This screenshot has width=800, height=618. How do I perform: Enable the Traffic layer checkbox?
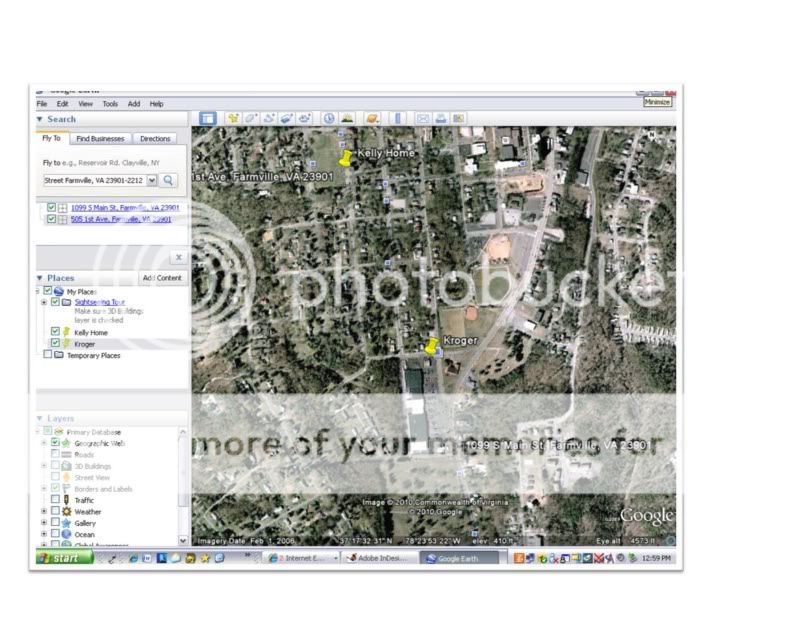(x=56, y=500)
